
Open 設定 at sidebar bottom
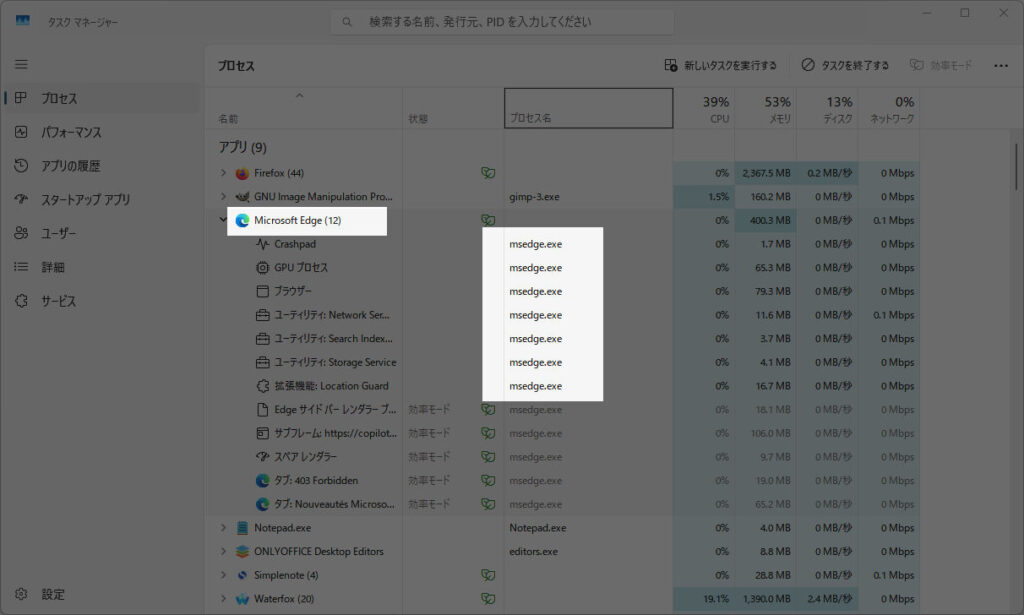coord(101,594)
